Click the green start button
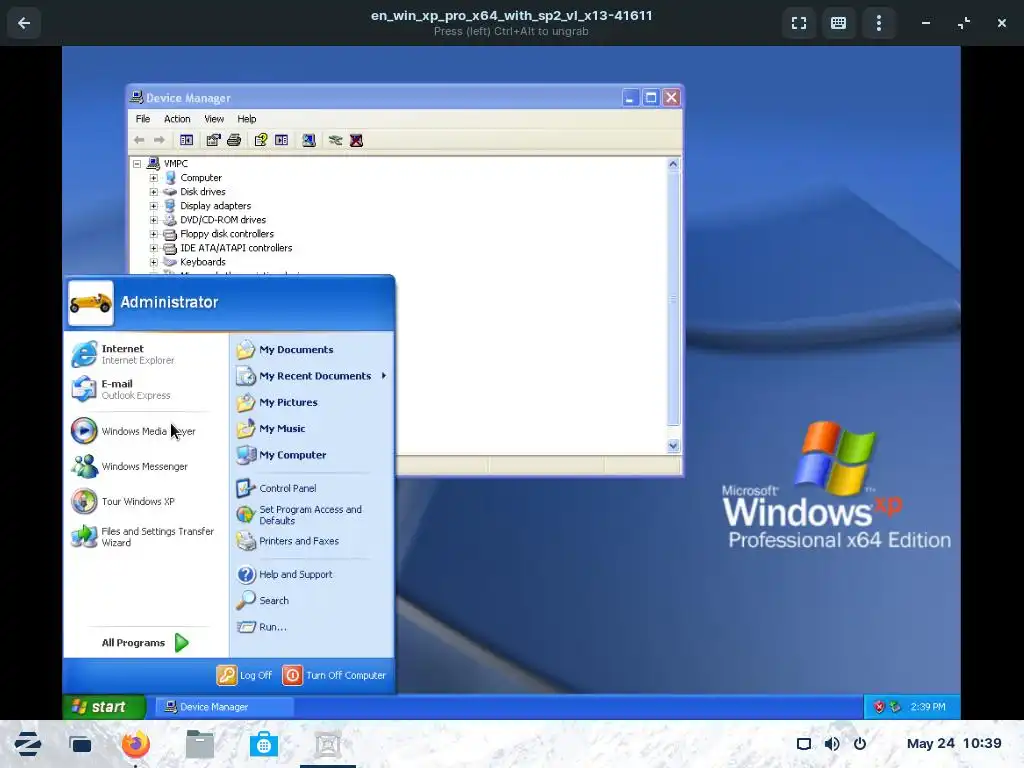 (104, 707)
